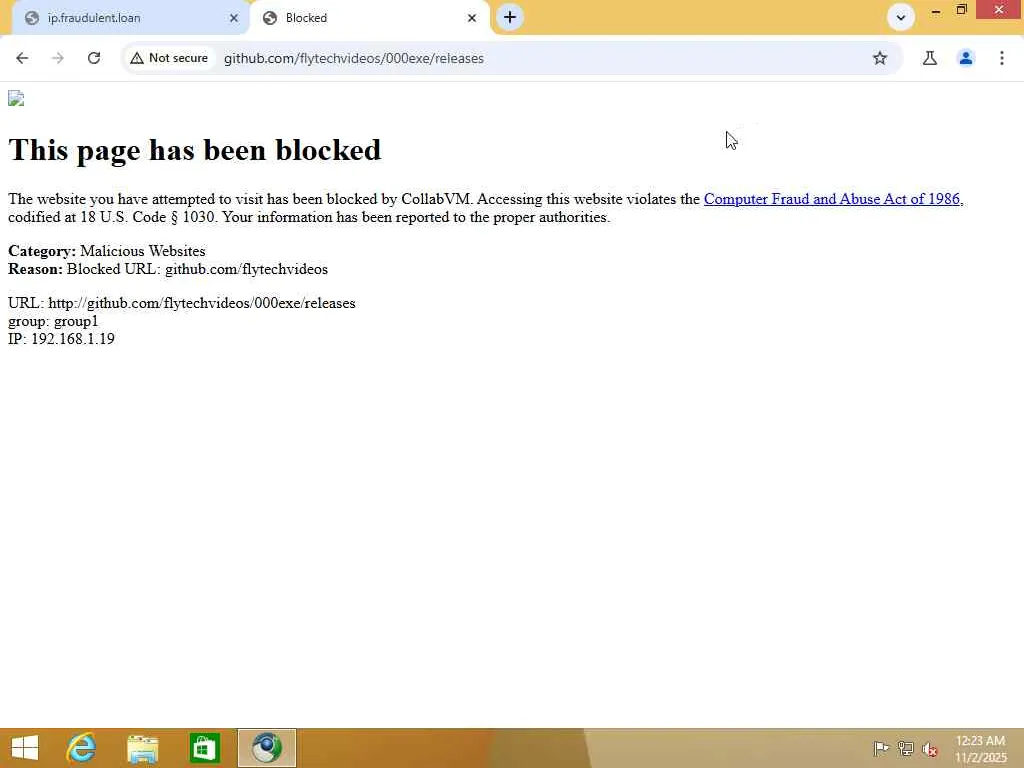Reload the blocked page
This screenshot has height=768, width=1024.
(94, 58)
